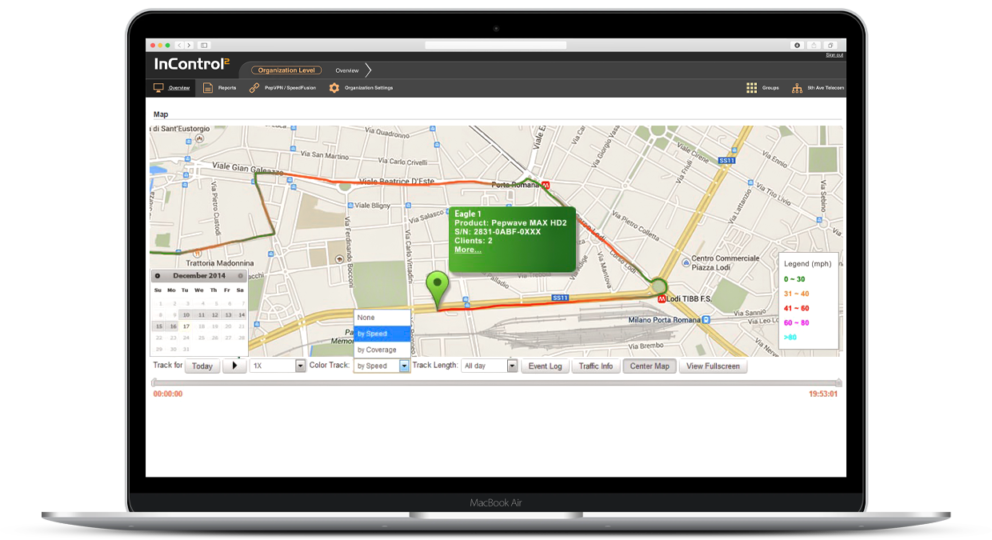
Task: Click the red 41 ~ 60 legend entry
Action: point(796,308)
